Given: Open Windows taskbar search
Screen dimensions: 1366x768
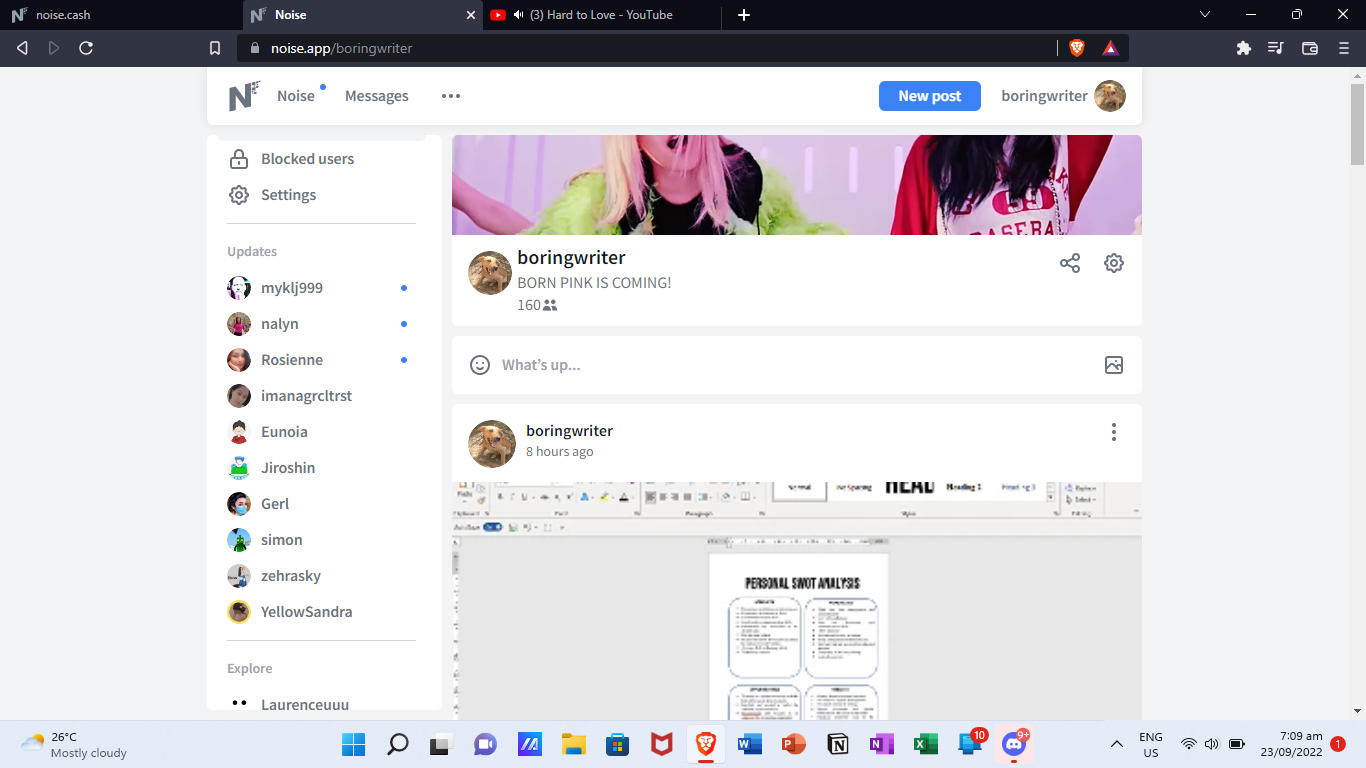Looking at the screenshot, I should click(x=397, y=744).
